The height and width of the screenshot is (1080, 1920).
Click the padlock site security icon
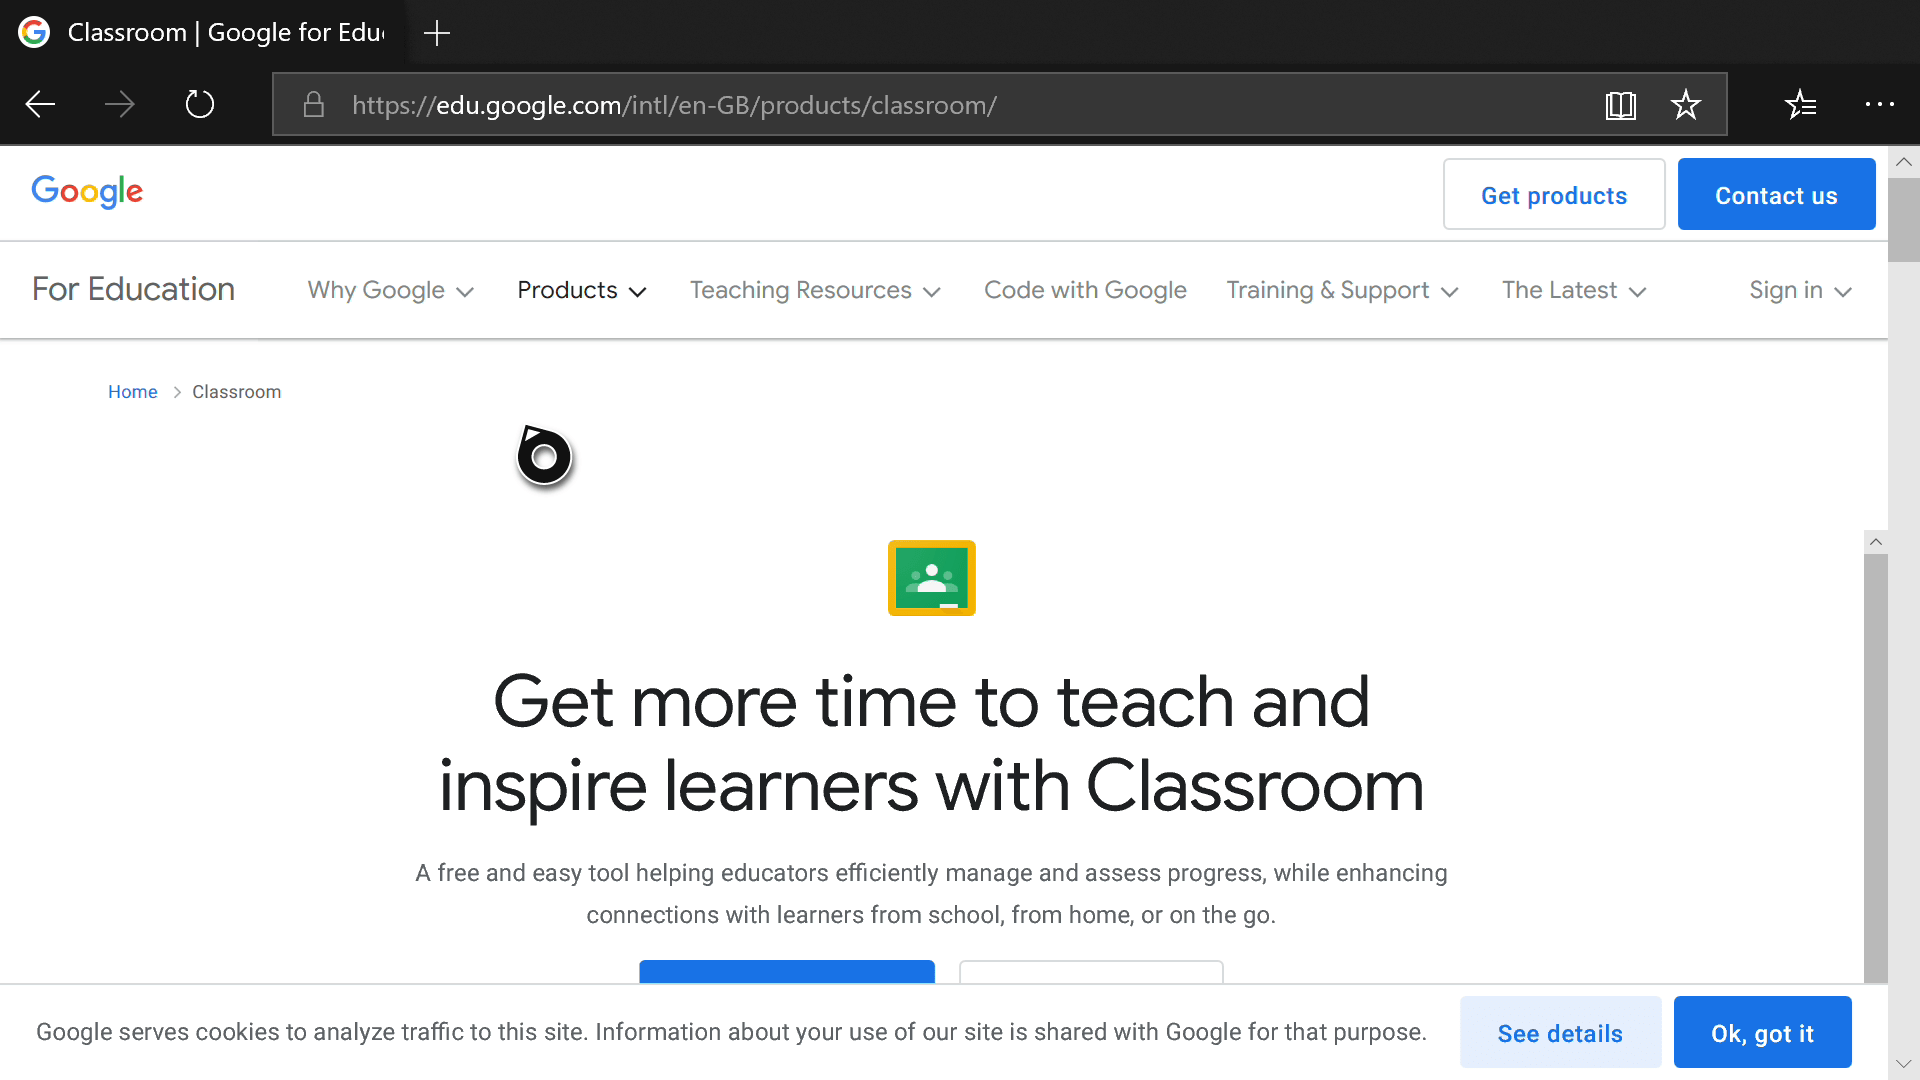tap(314, 104)
